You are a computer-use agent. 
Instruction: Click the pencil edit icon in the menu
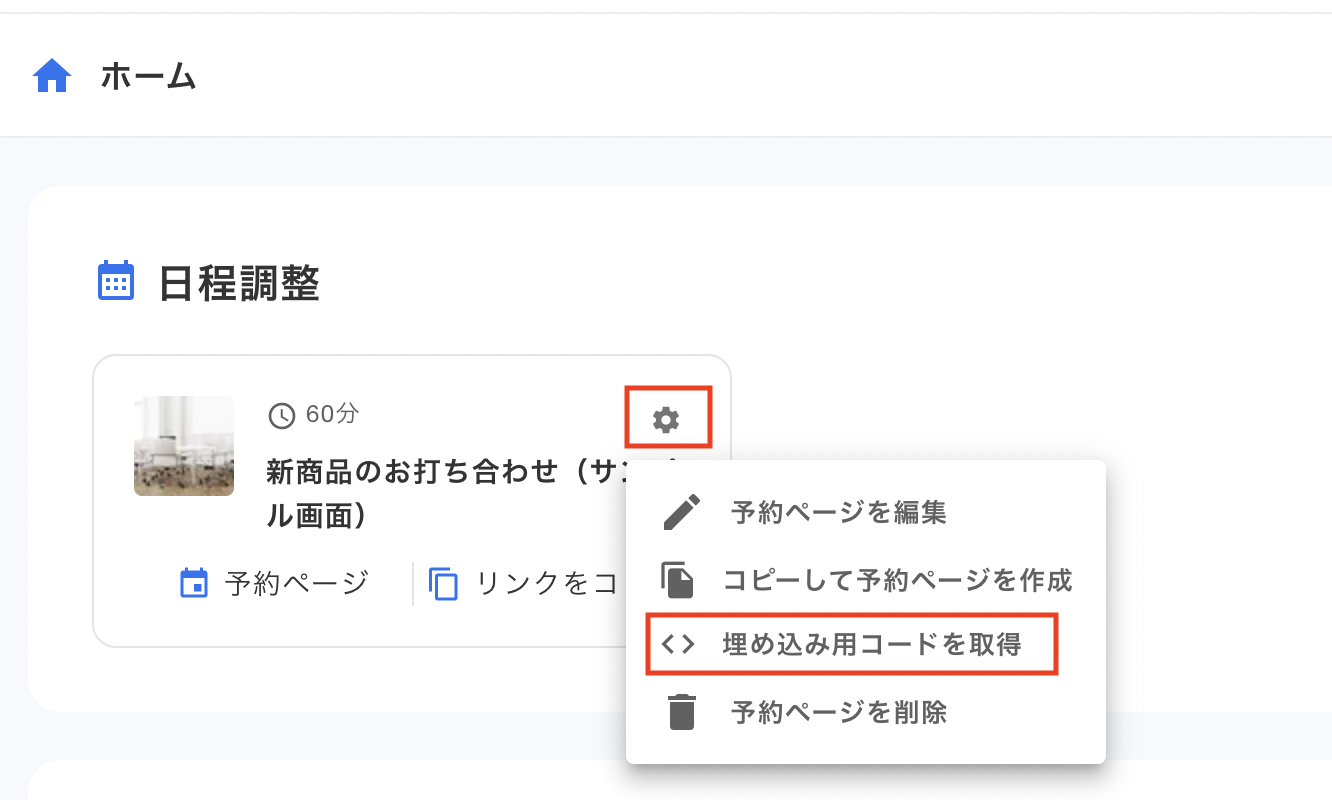pos(682,513)
